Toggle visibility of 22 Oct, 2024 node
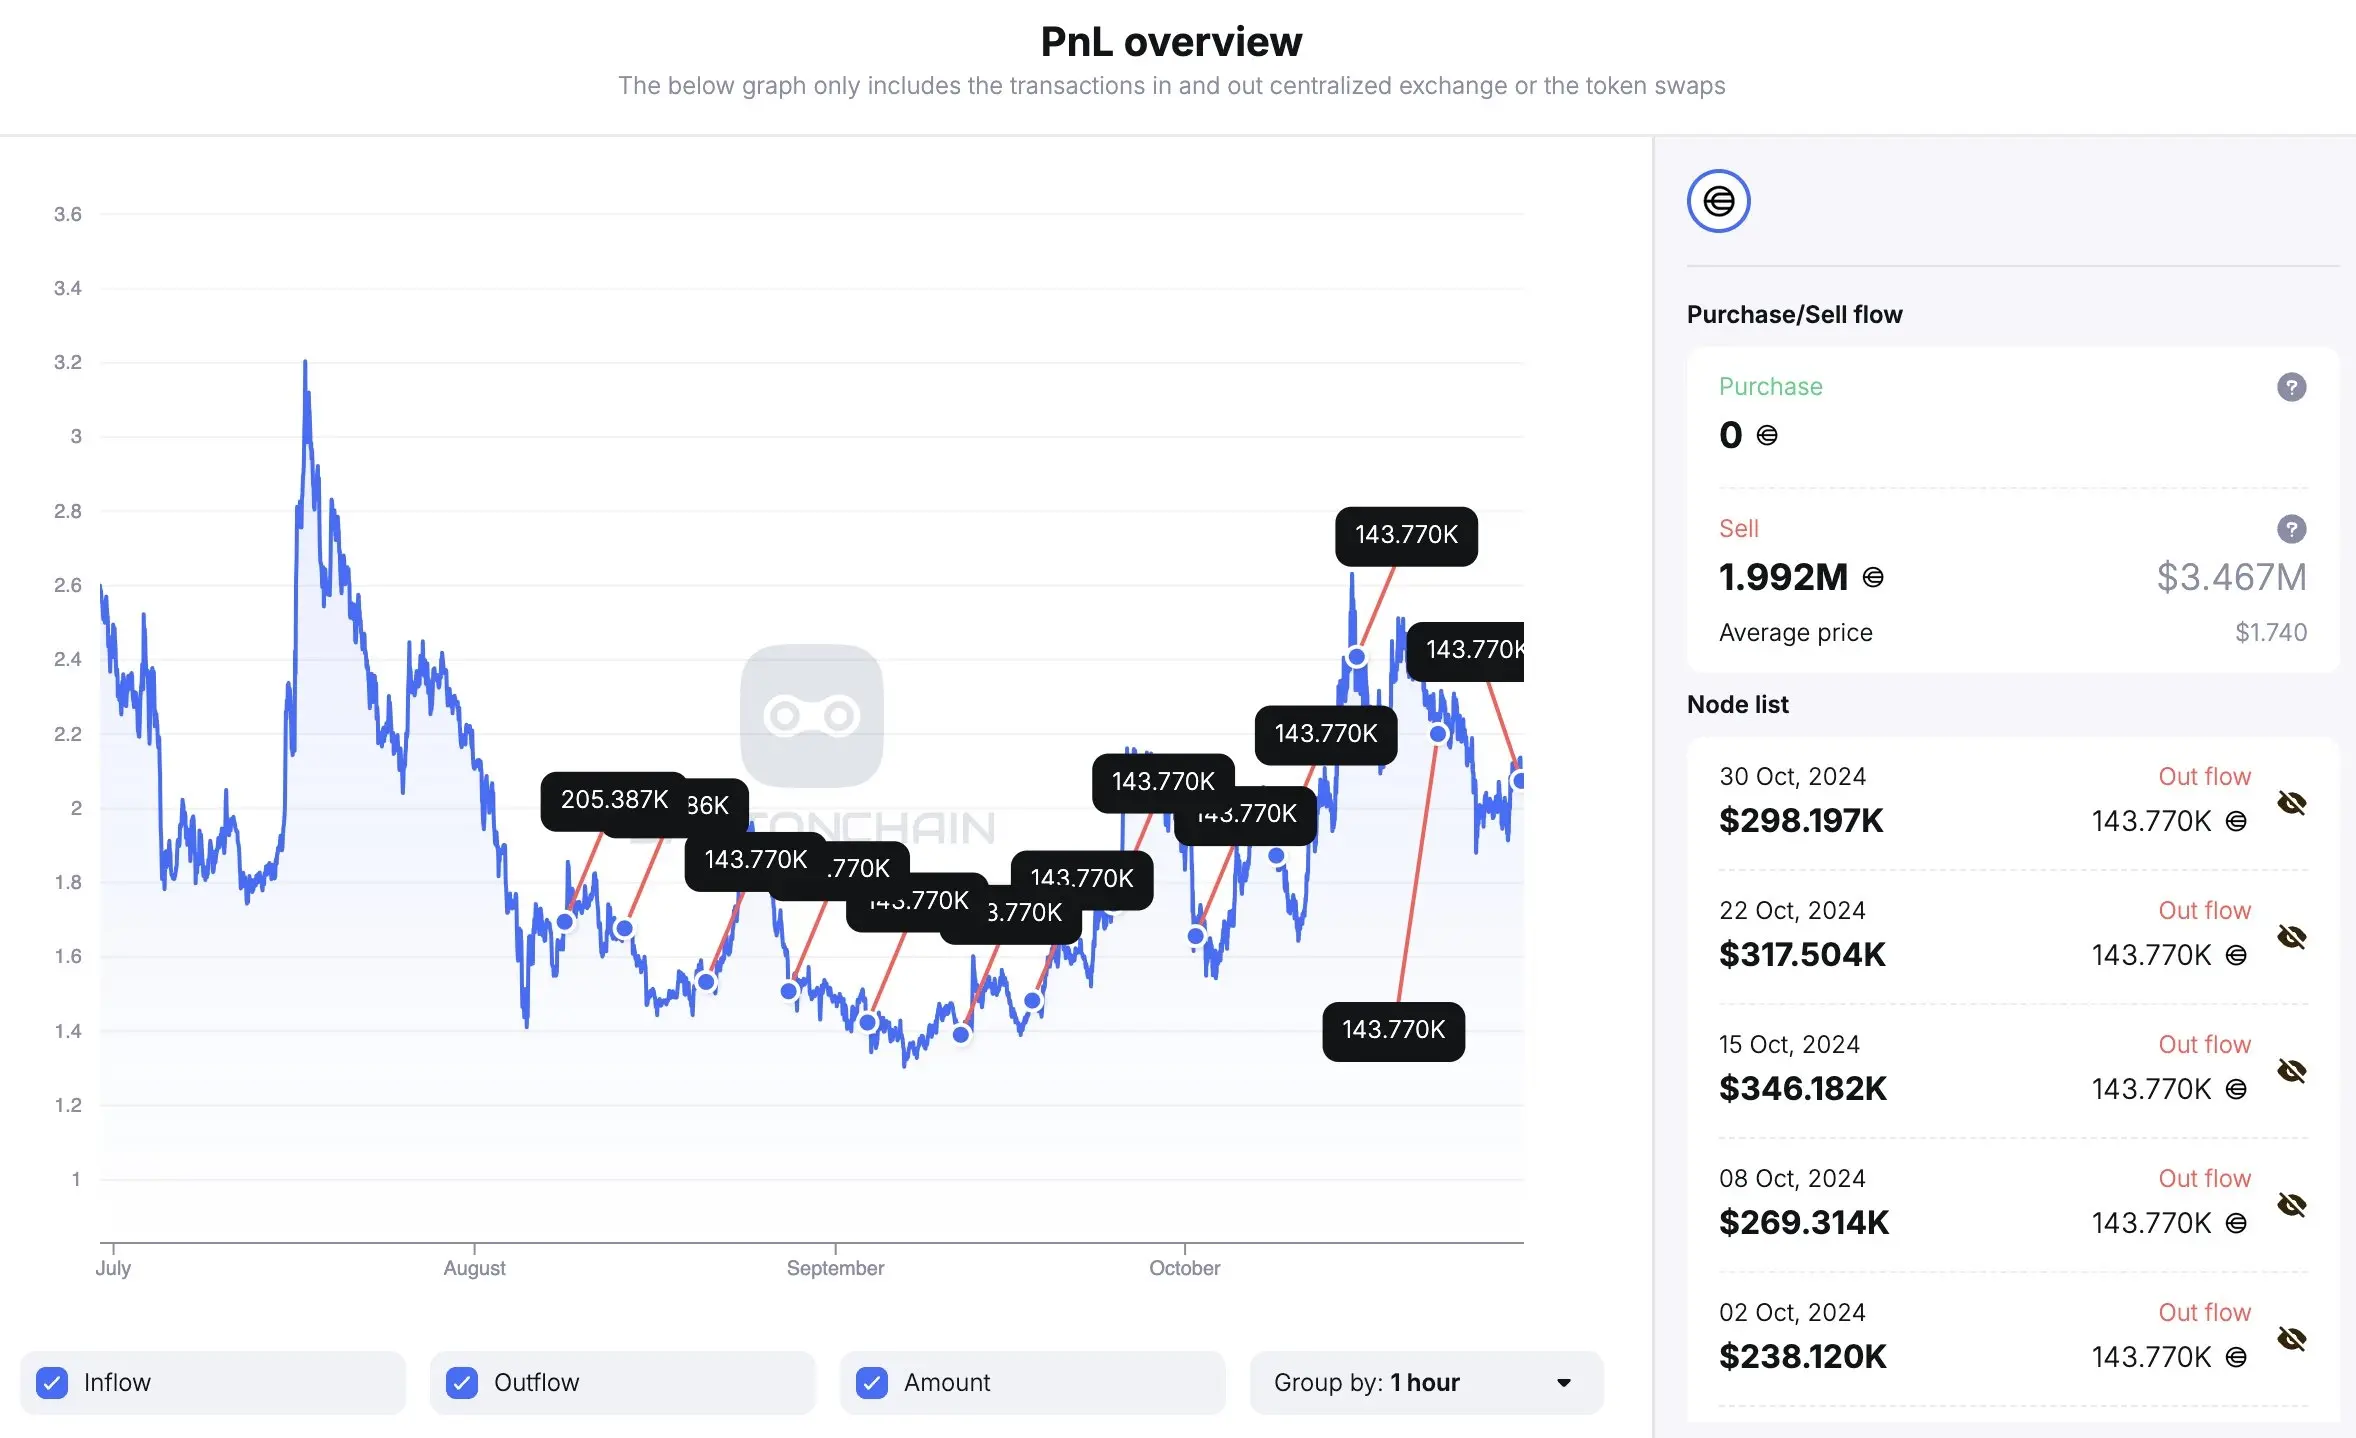The image size is (2356, 1438). 2291,937
